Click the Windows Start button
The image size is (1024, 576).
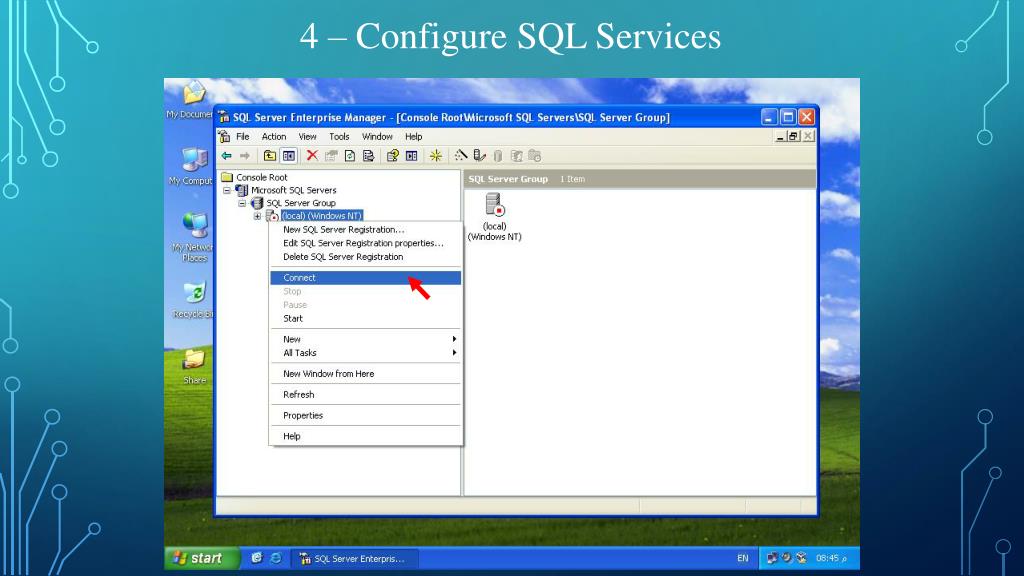click(x=200, y=558)
